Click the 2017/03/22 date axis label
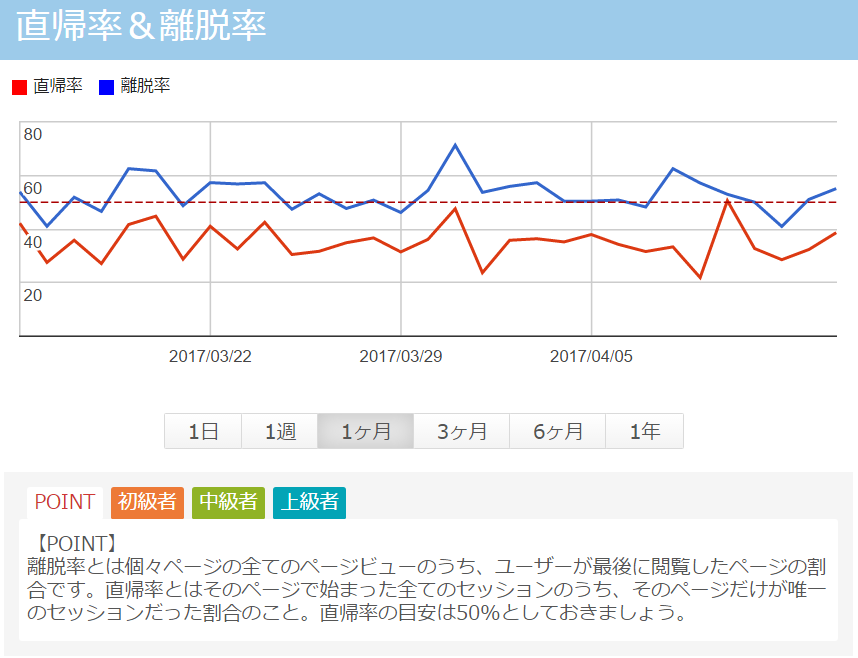The width and height of the screenshot is (858, 658). coord(210,357)
